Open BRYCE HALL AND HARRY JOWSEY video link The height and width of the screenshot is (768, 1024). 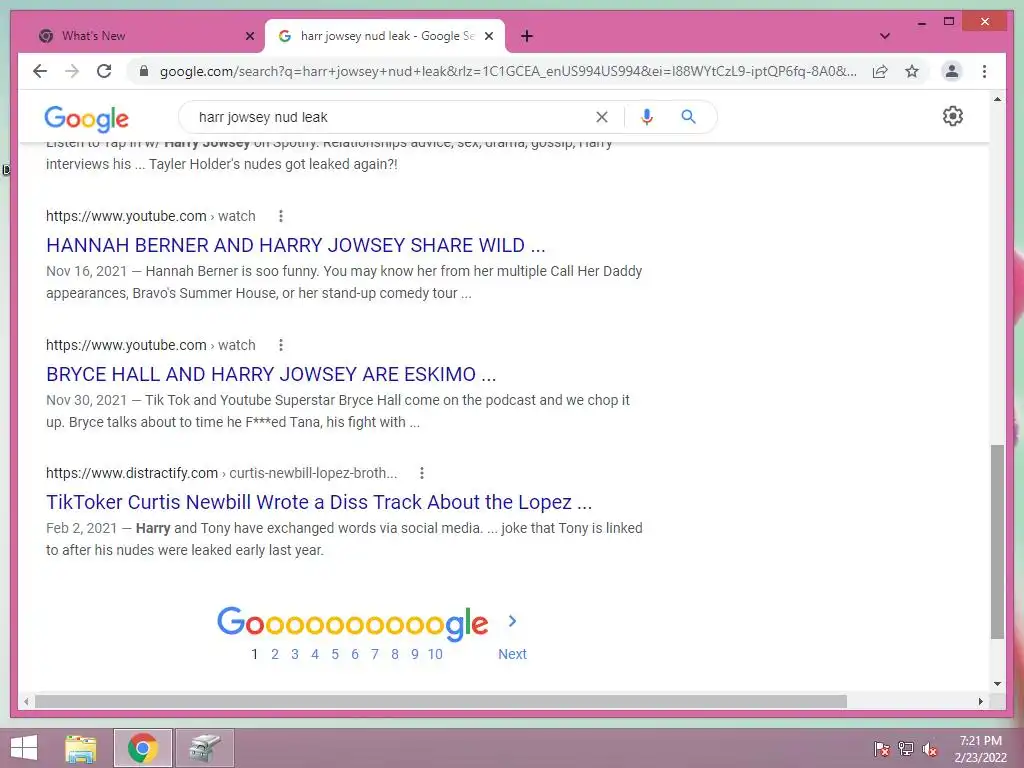tap(271, 374)
